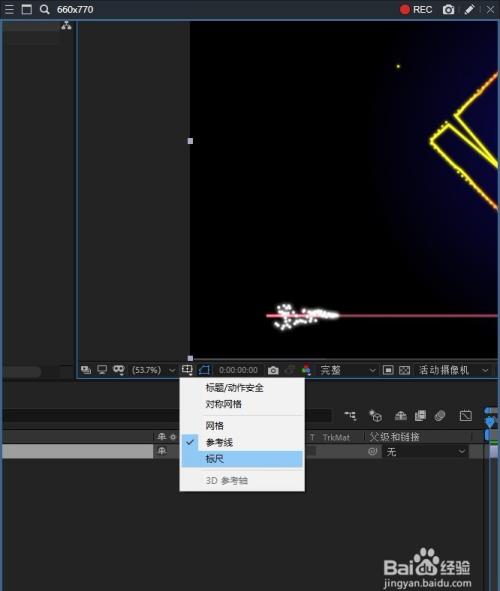Click the snapshot camera icon in viewer
500x591 pixels.
(x=273, y=371)
